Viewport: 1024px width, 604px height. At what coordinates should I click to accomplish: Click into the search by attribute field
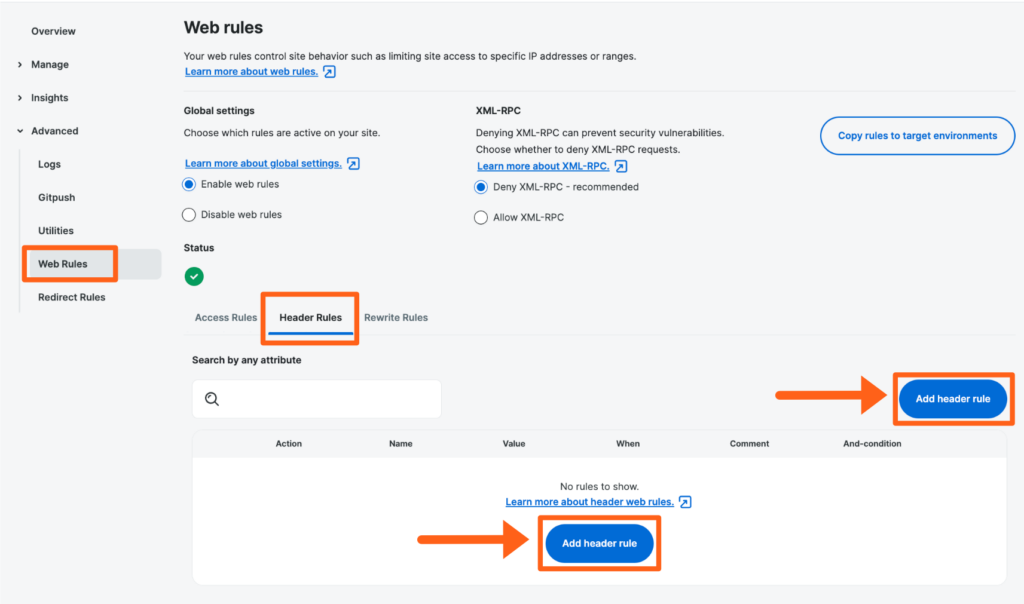pos(330,399)
